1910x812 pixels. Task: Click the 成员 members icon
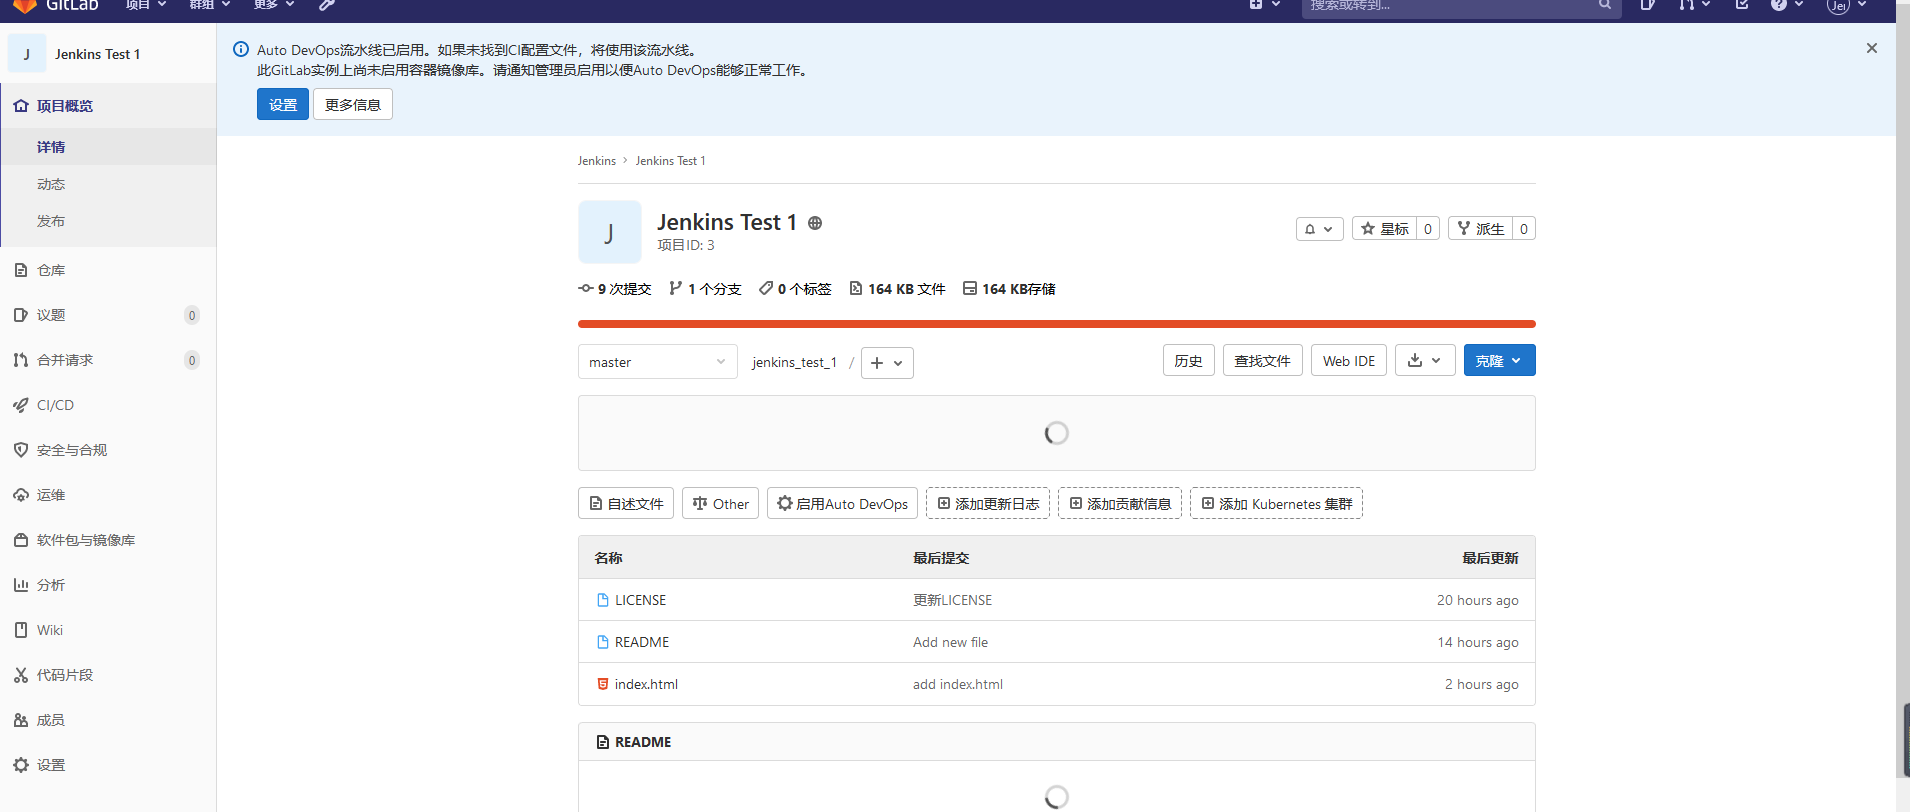[21, 720]
